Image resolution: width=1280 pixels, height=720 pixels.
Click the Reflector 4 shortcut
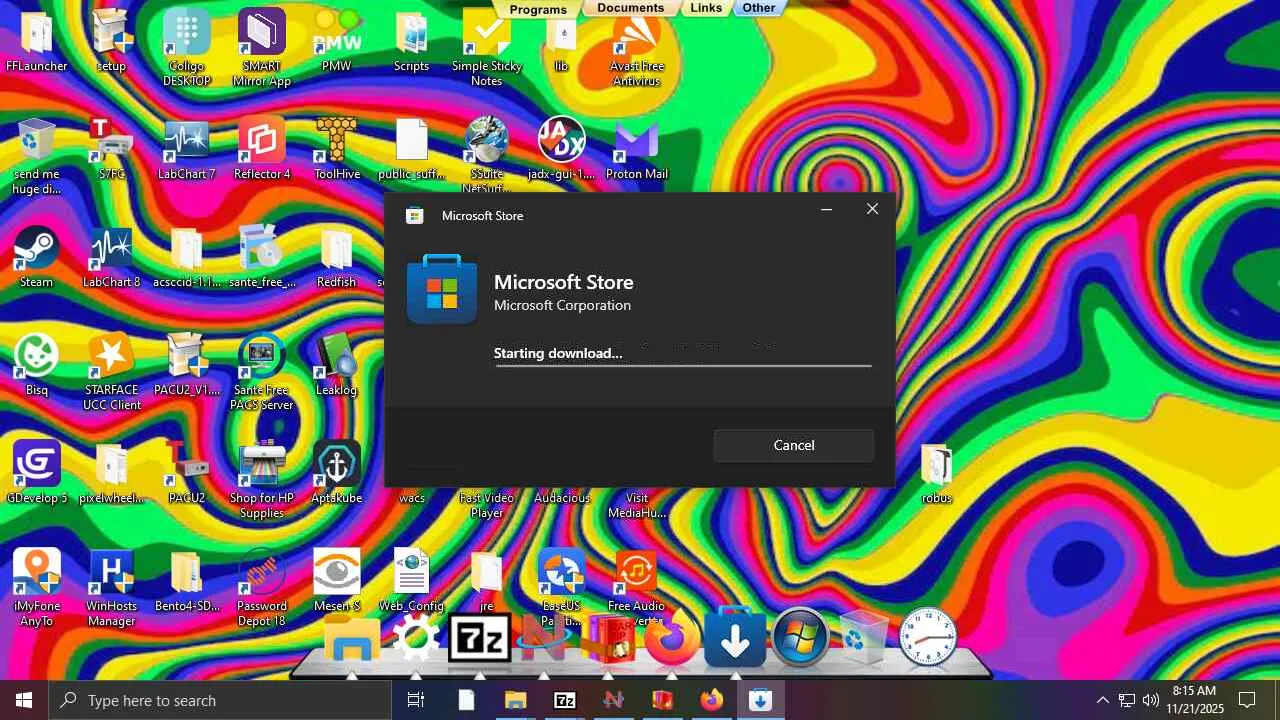coord(262,150)
